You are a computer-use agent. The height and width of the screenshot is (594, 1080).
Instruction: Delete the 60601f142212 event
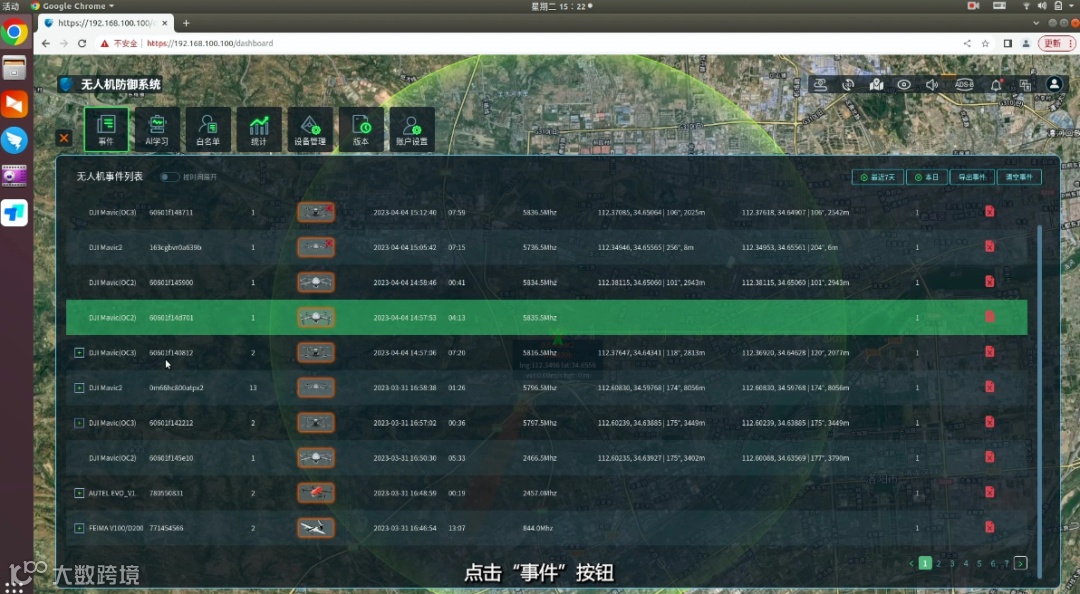990,422
